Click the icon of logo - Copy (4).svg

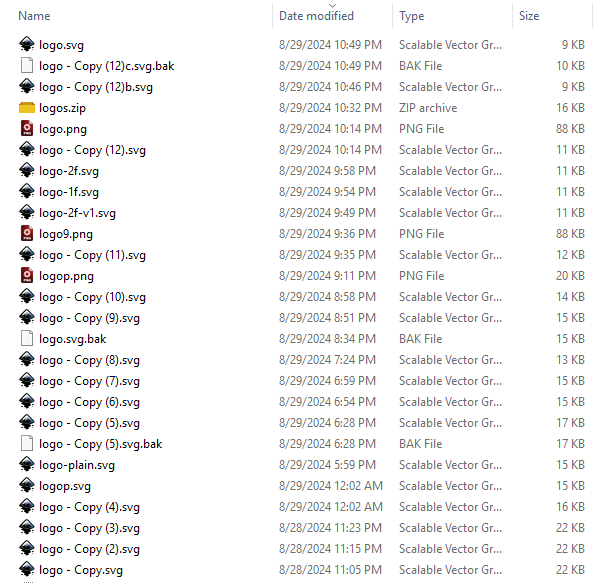click(x=27, y=506)
